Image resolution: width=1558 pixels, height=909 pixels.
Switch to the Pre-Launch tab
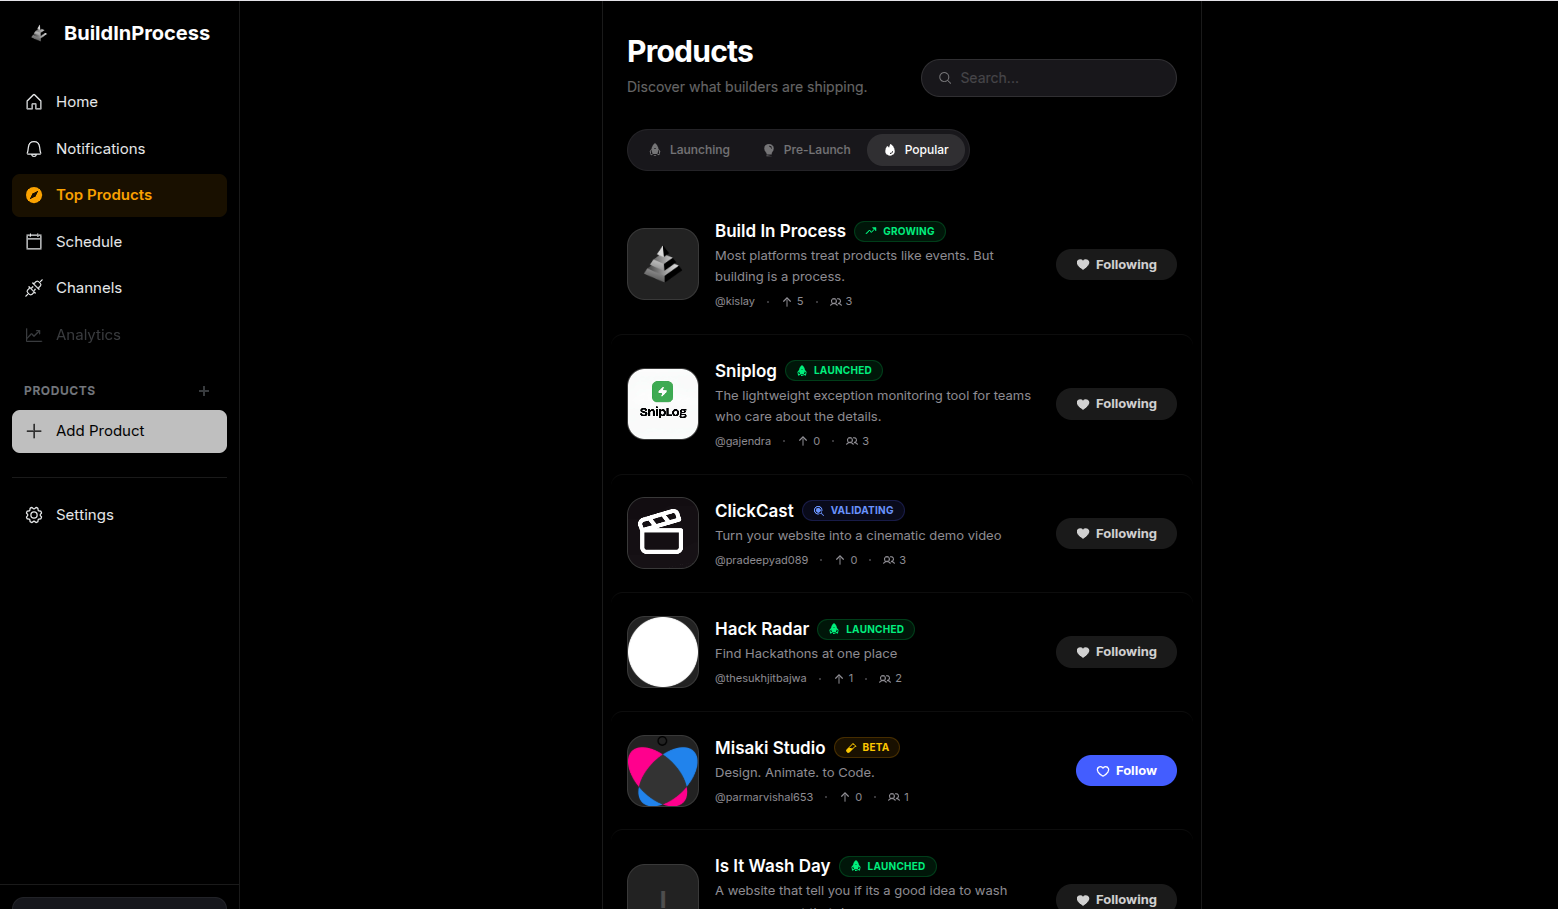pyautogui.click(x=806, y=149)
